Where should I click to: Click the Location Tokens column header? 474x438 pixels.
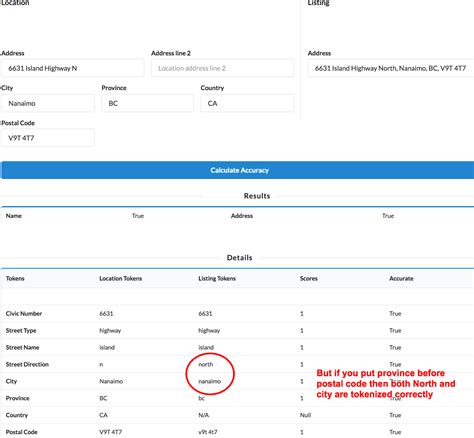pyautogui.click(x=121, y=278)
